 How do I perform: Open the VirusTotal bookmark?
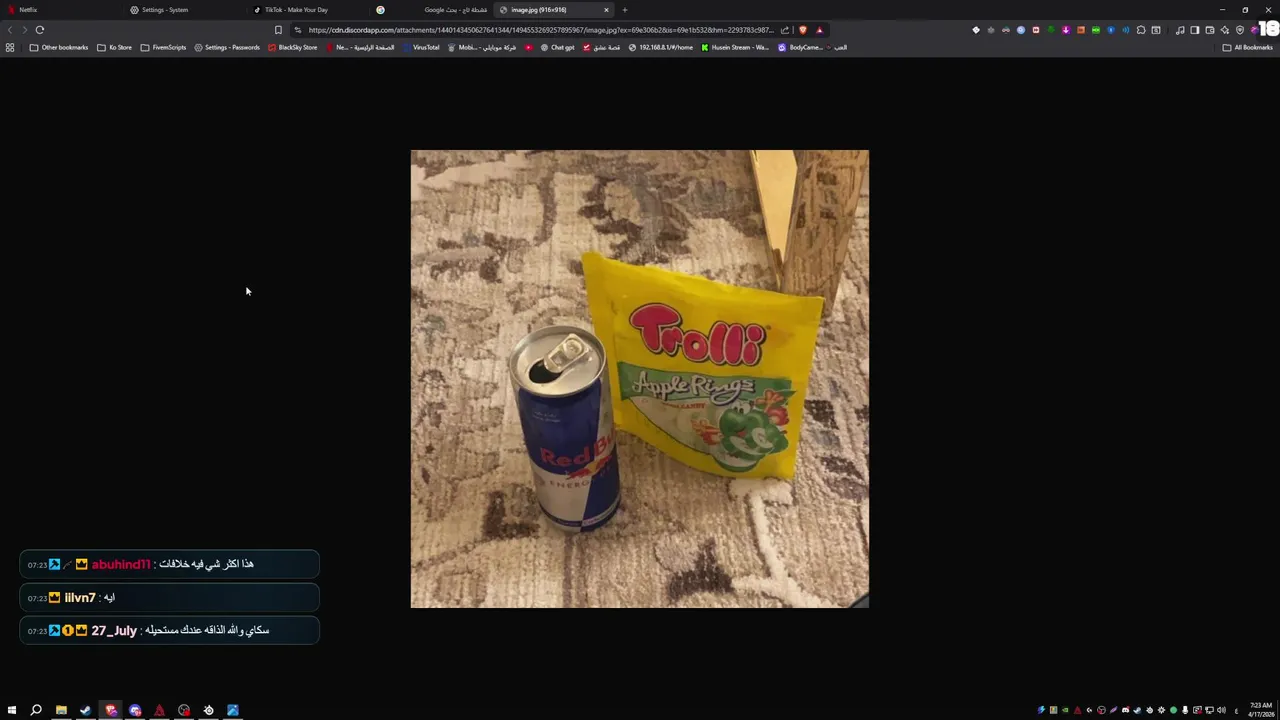click(421, 47)
